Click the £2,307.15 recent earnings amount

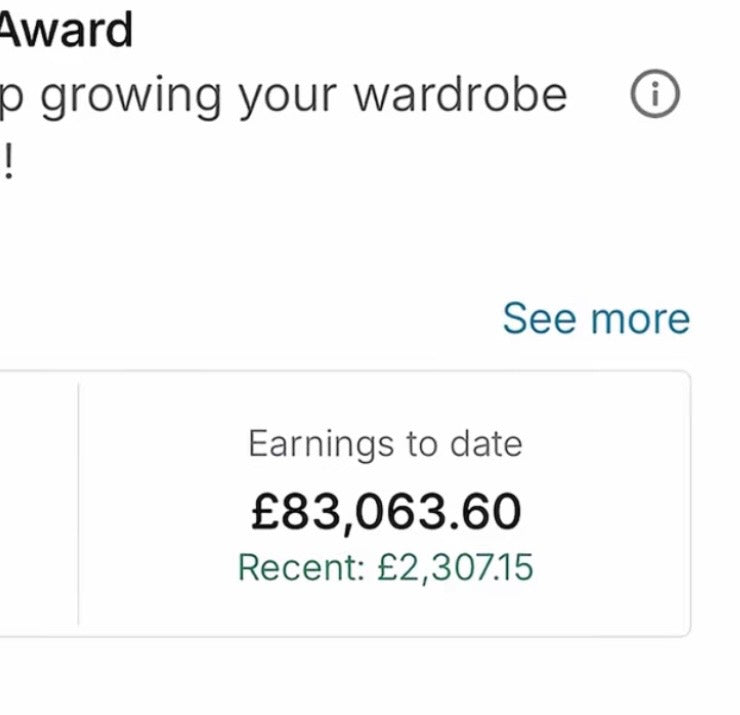pyautogui.click(x=455, y=568)
